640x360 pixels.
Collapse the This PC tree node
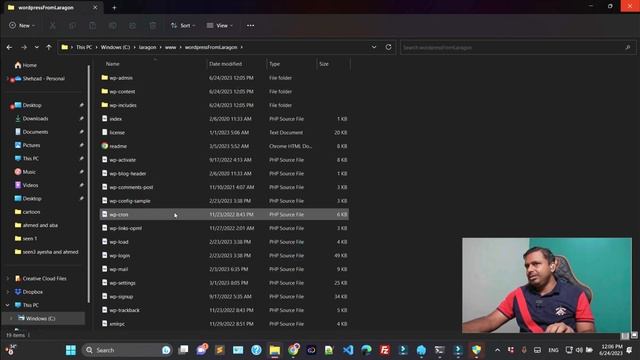[7, 305]
